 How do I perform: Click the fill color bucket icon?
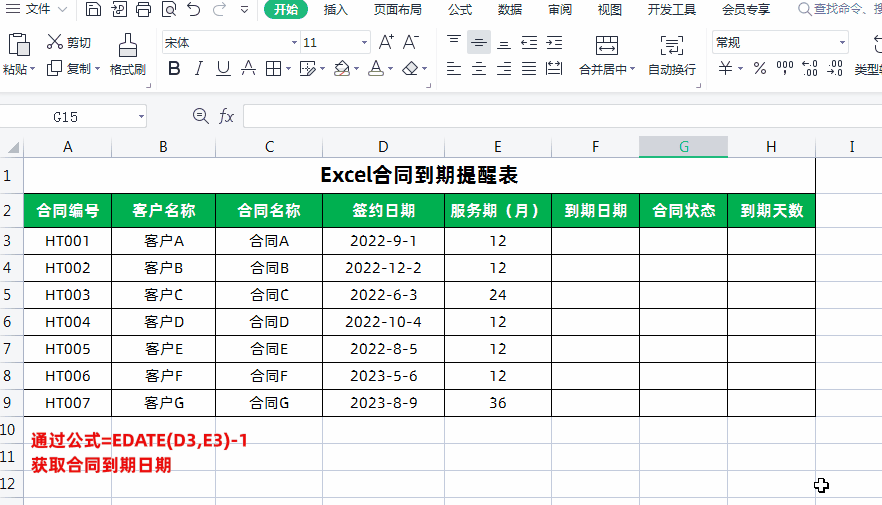click(341, 69)
